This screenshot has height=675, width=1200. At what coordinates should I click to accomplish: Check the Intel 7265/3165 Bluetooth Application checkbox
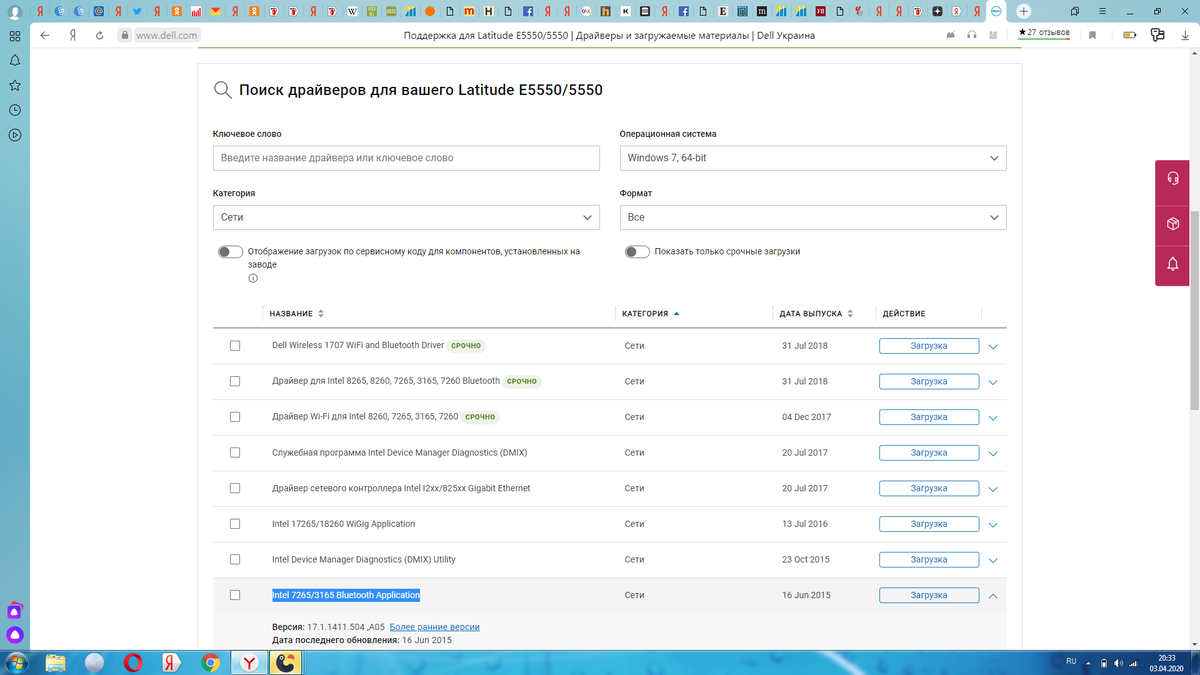(x=235, y=595)
